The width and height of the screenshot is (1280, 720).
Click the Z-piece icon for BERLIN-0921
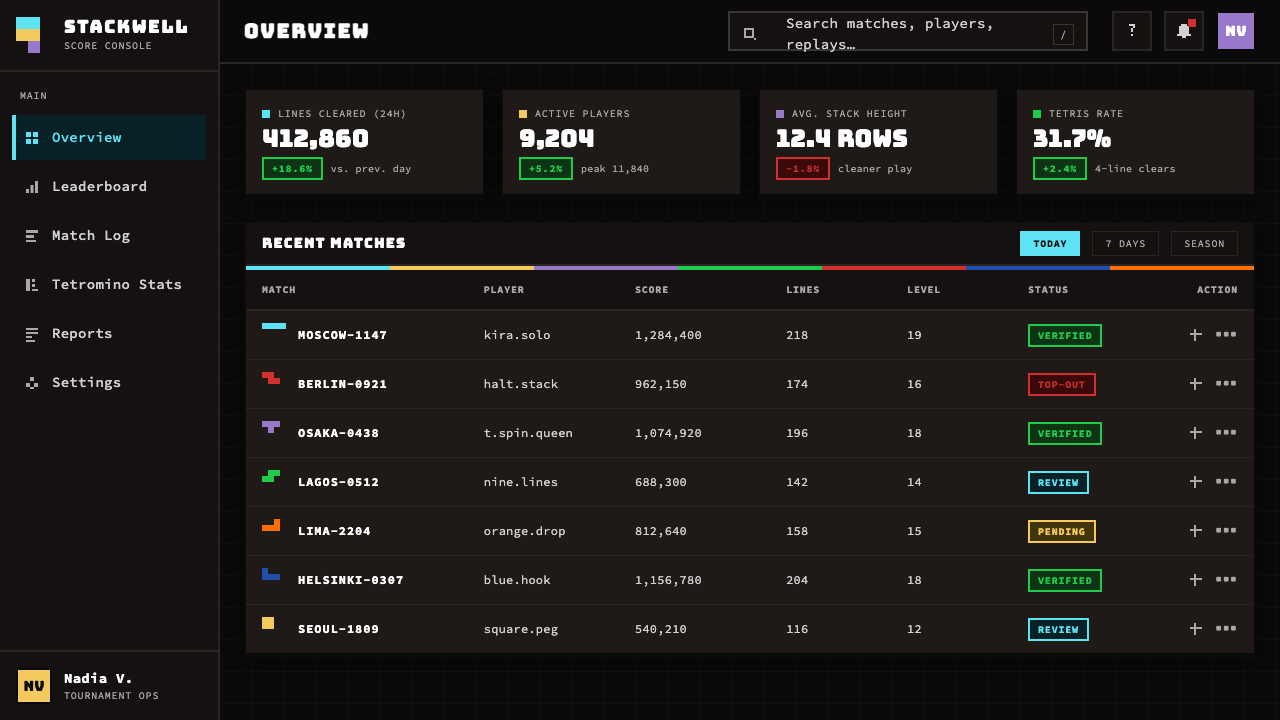pos(271,378)
